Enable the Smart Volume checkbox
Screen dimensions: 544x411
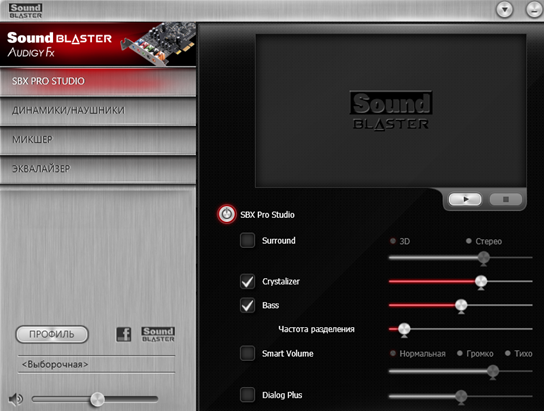coord(247,353)
